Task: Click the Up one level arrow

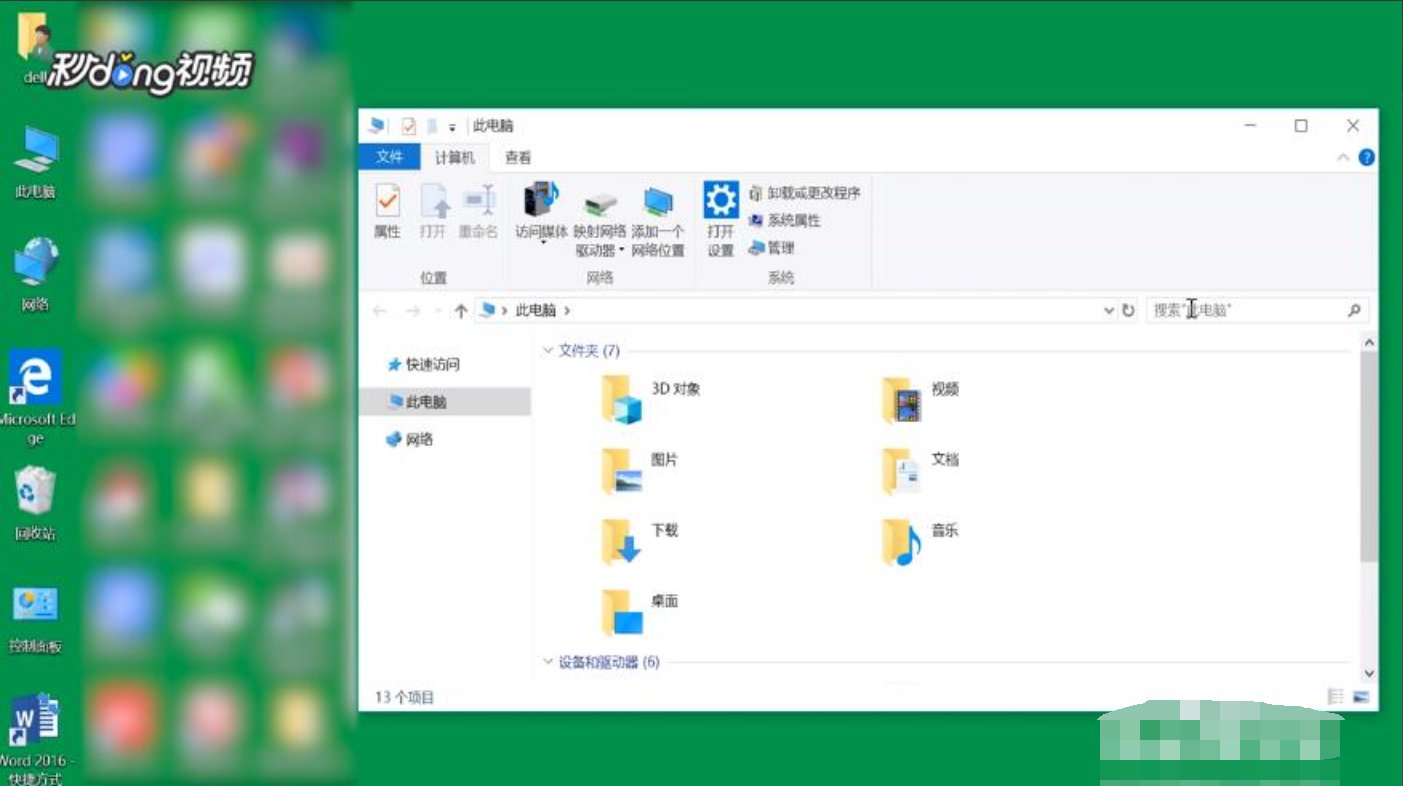Action: point(461,311)
